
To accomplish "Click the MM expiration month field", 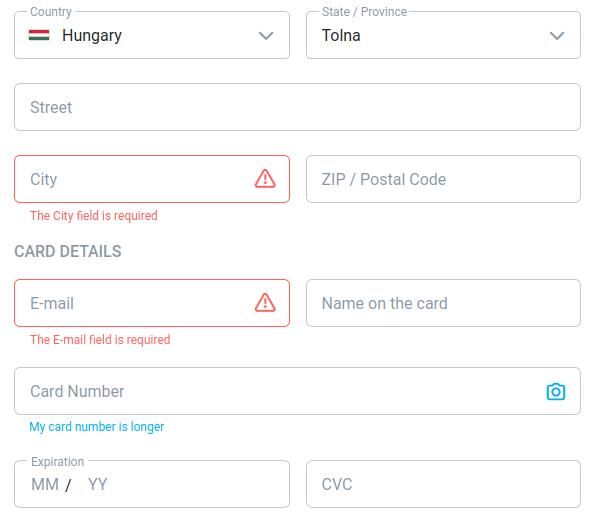I will [45, 484].
